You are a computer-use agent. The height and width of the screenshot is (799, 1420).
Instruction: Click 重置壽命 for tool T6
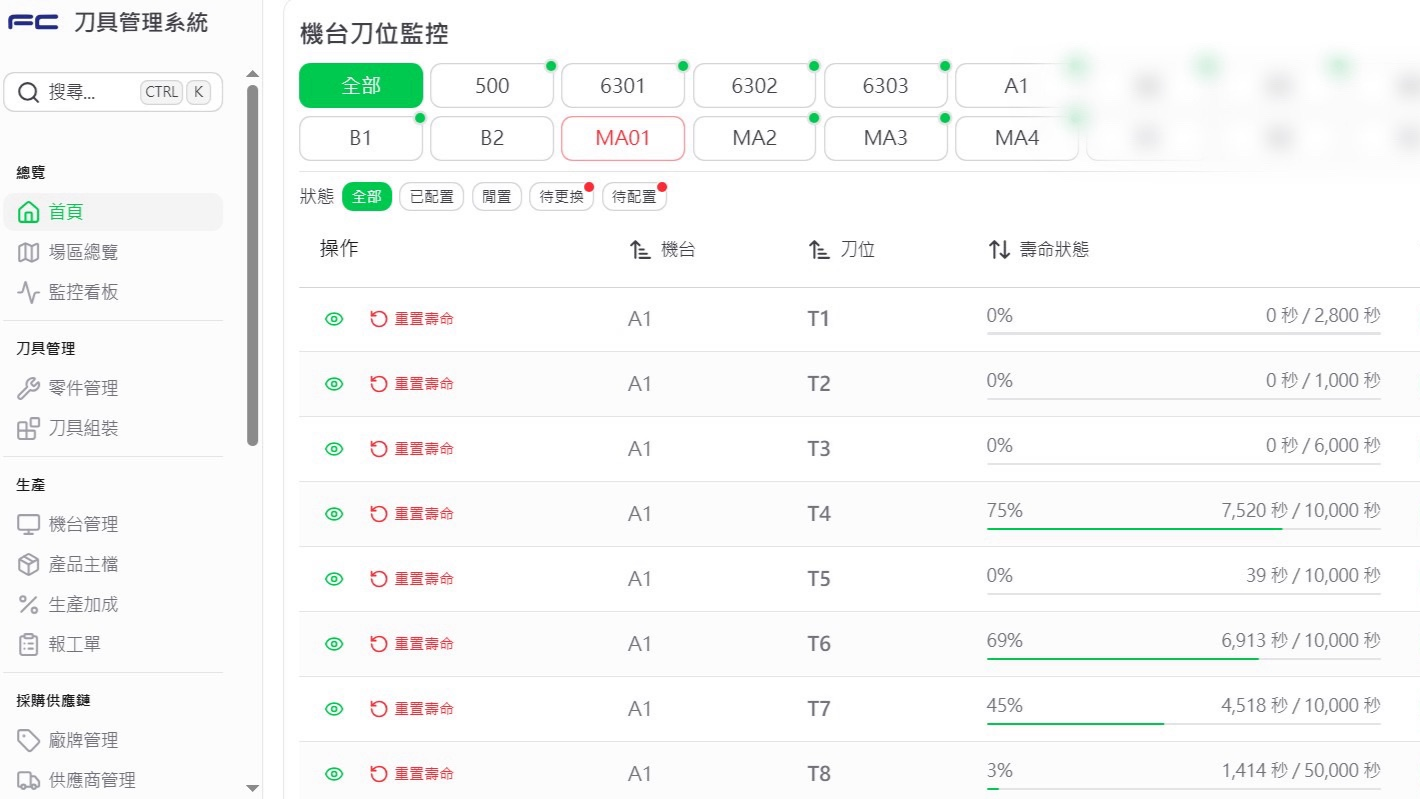(411, 644)
